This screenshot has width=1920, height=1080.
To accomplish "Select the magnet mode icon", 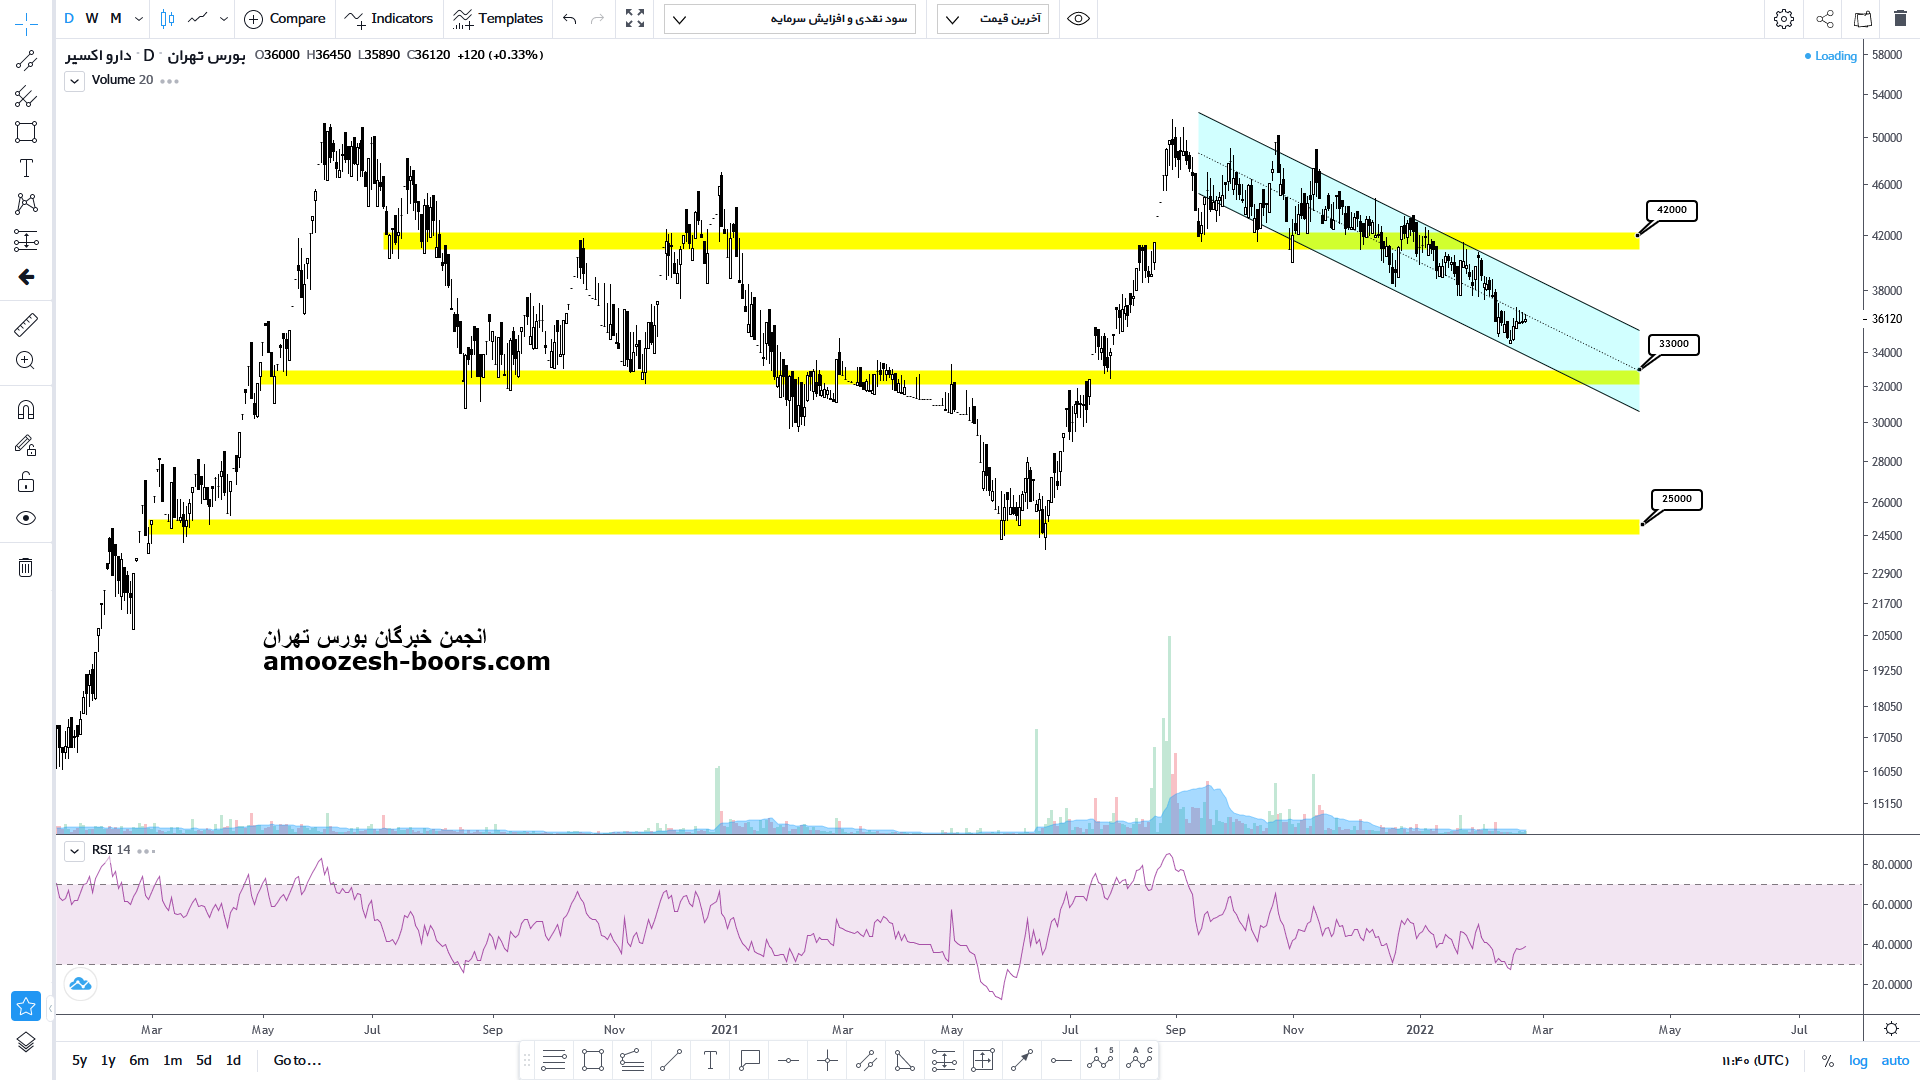I will point(26,410).
